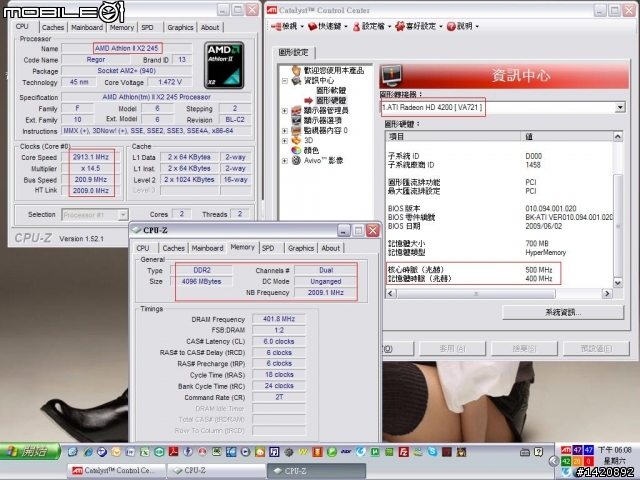Switch to Mainboard tab in back CPU-Z window
The width and height of the screenshot is (640, 480).
tap(87, 27)
